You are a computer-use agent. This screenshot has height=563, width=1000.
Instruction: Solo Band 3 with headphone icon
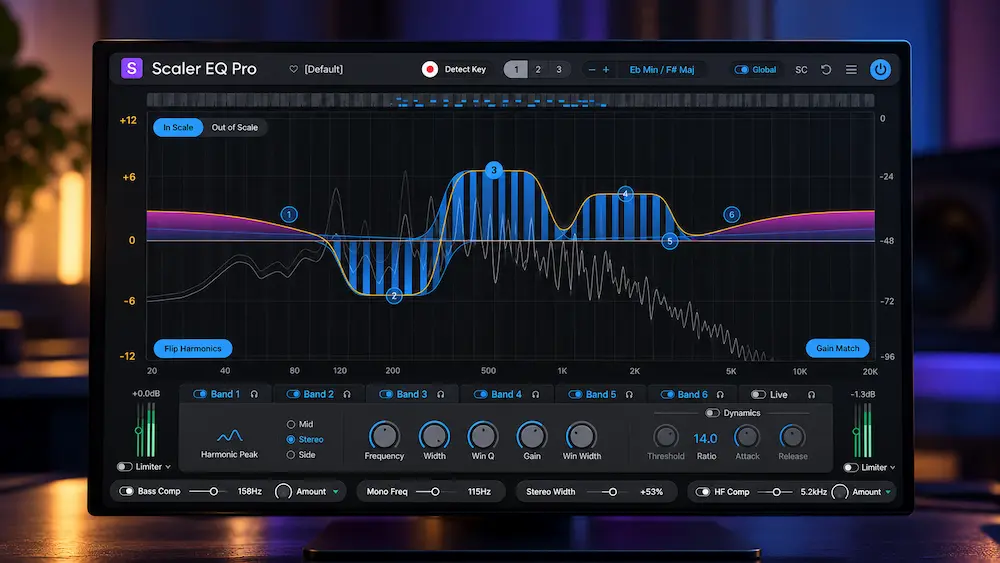coord(441,395)
